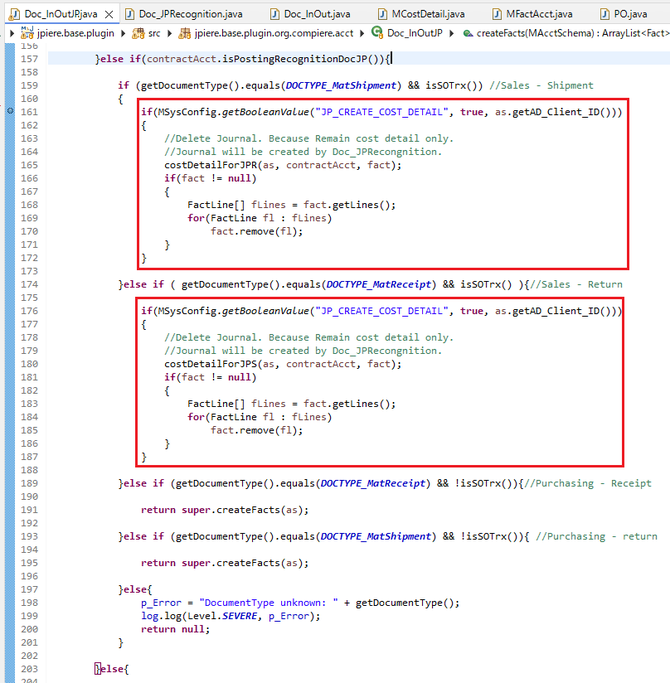Viewport: 670px width, 683px height.
Task: Click Java file icon on MFactAcct.java tab
Action: tap(497, 14)
